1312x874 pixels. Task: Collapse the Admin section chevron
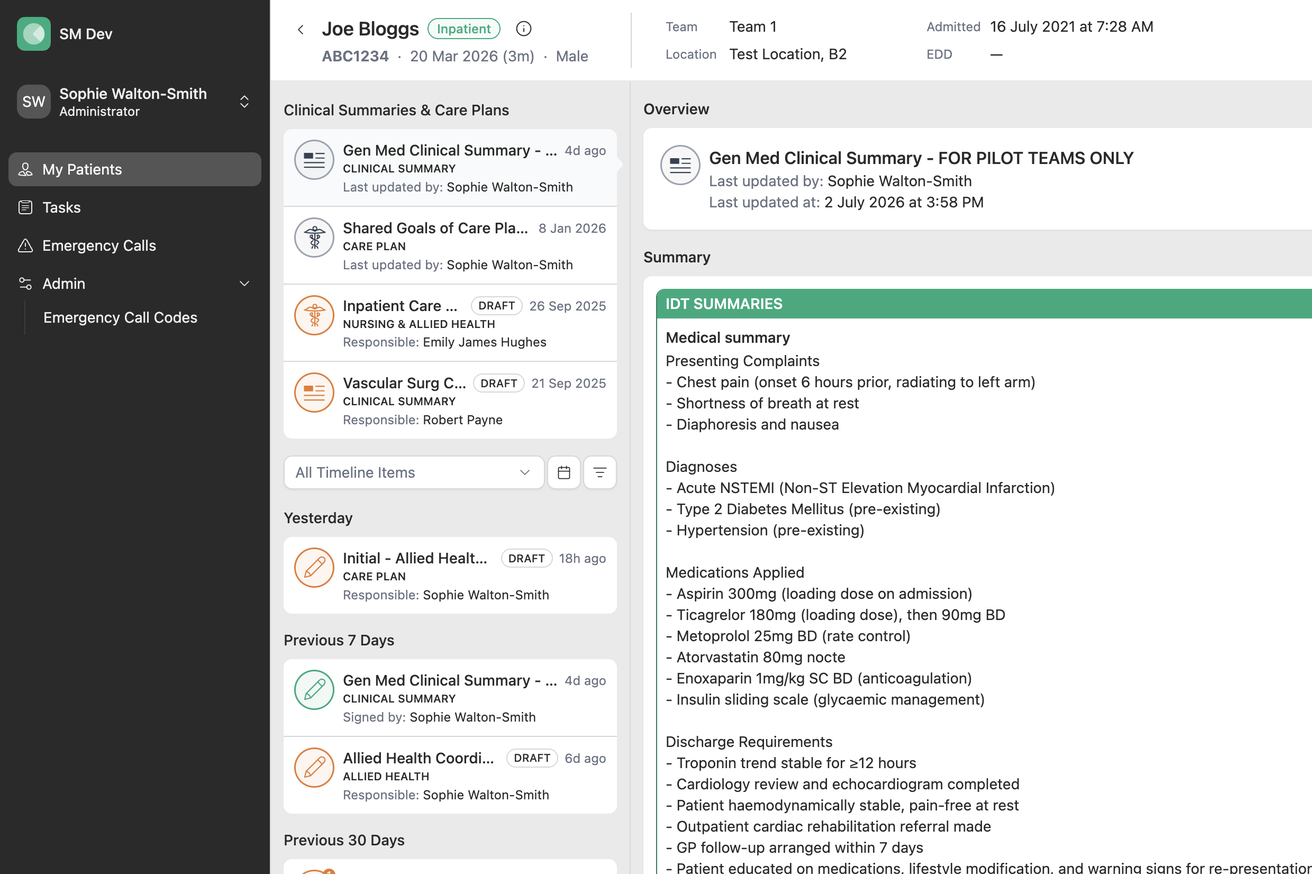click(244, 284)
